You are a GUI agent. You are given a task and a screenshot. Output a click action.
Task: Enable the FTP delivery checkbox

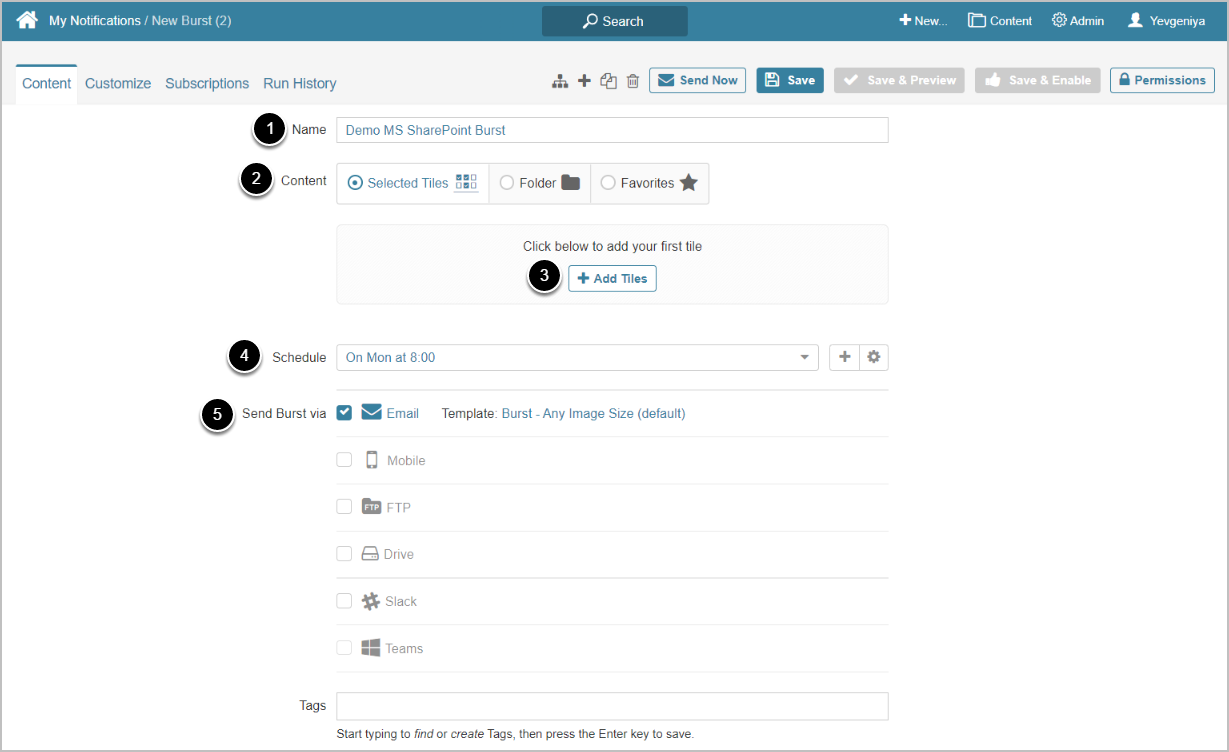click(x=344, y=506)
